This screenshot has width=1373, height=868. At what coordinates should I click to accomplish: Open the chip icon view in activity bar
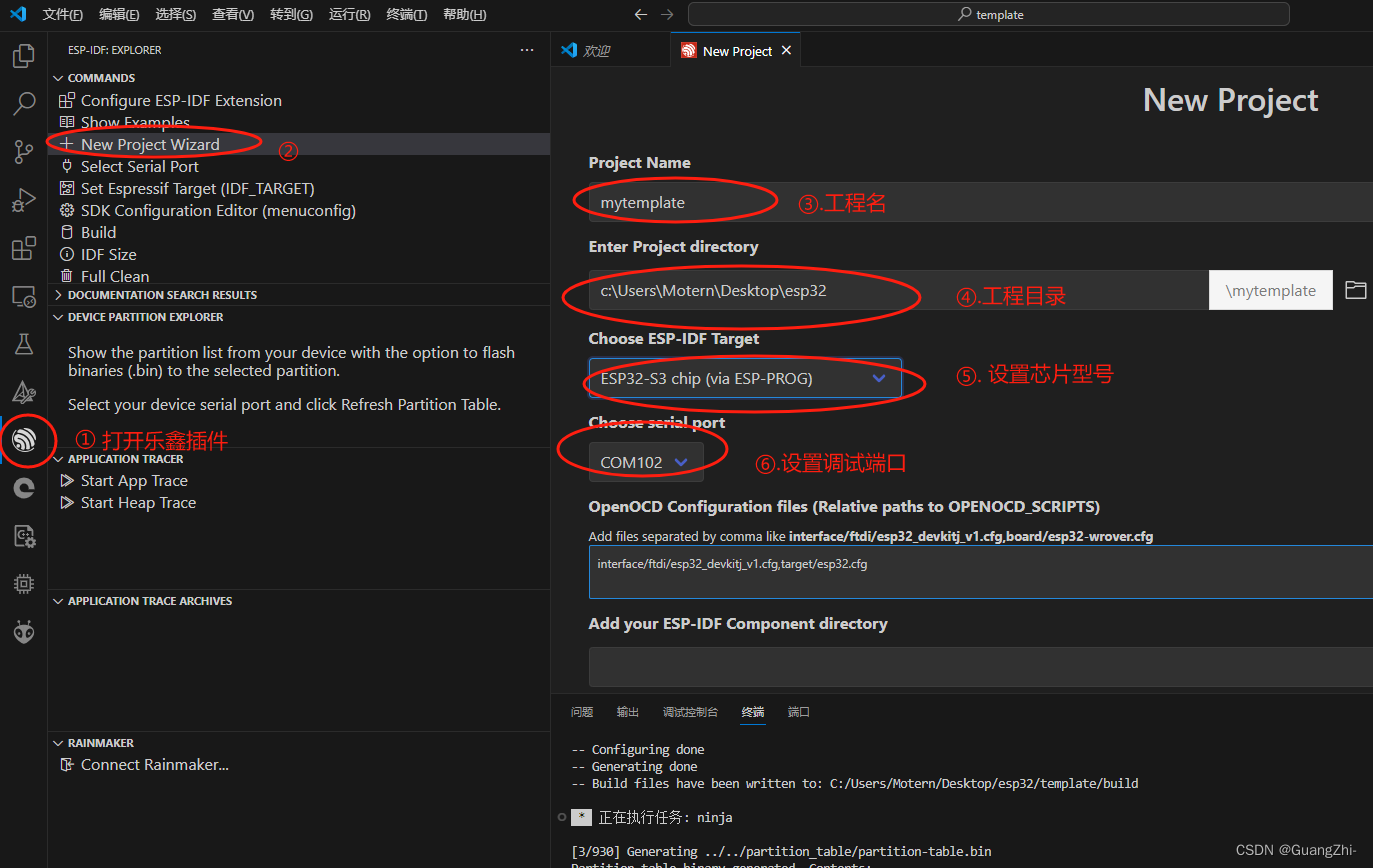point(23,584)
